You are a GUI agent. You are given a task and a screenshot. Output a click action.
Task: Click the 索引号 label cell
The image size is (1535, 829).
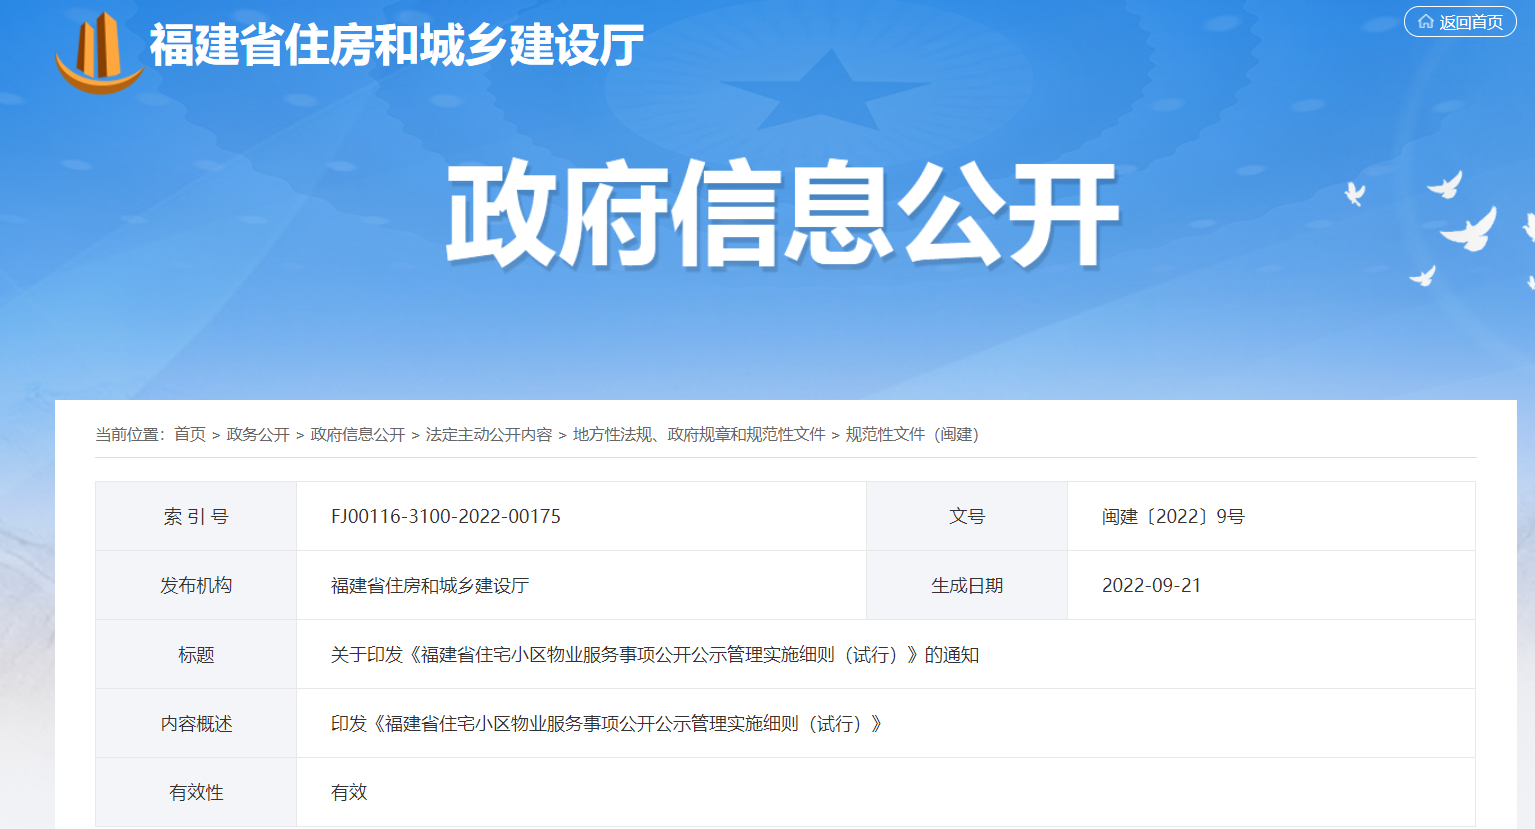(196, 517)
